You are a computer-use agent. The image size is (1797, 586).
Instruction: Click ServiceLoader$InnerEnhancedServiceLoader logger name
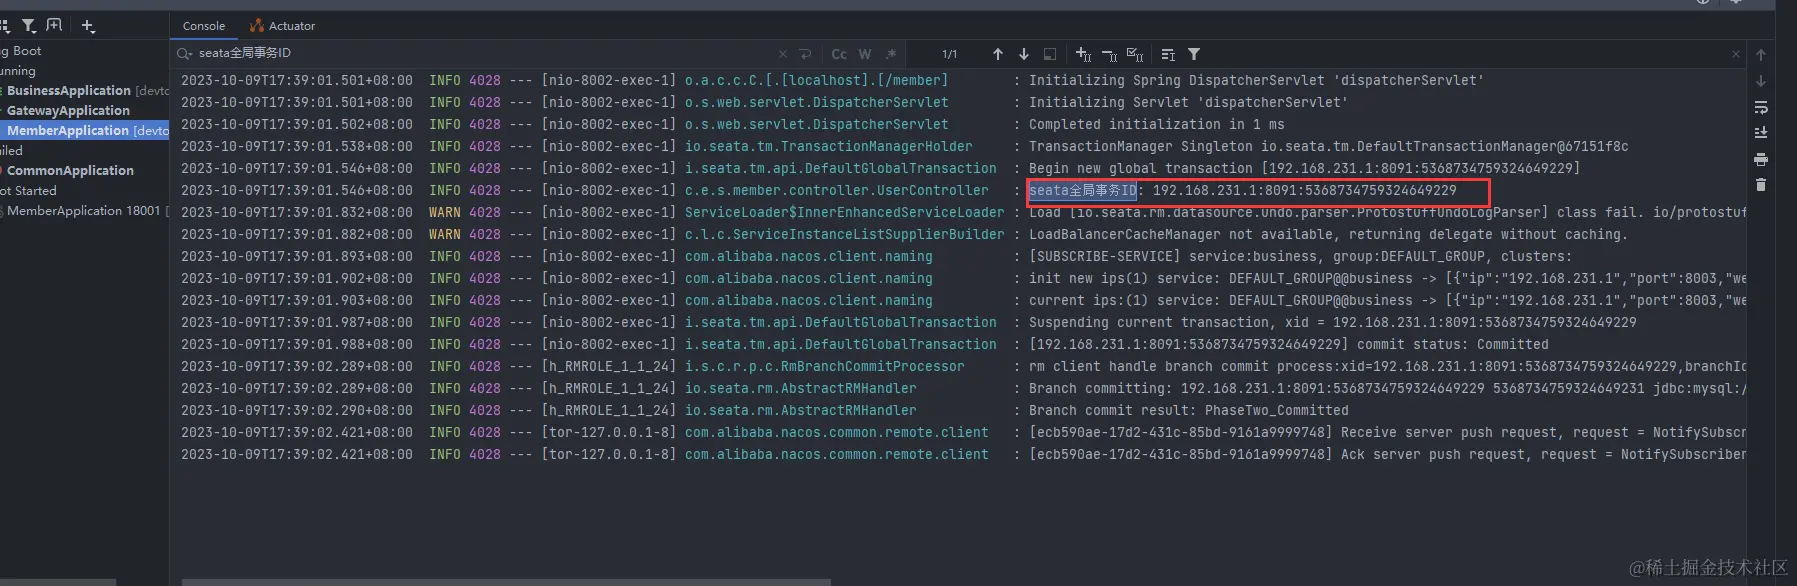point(844,212)
